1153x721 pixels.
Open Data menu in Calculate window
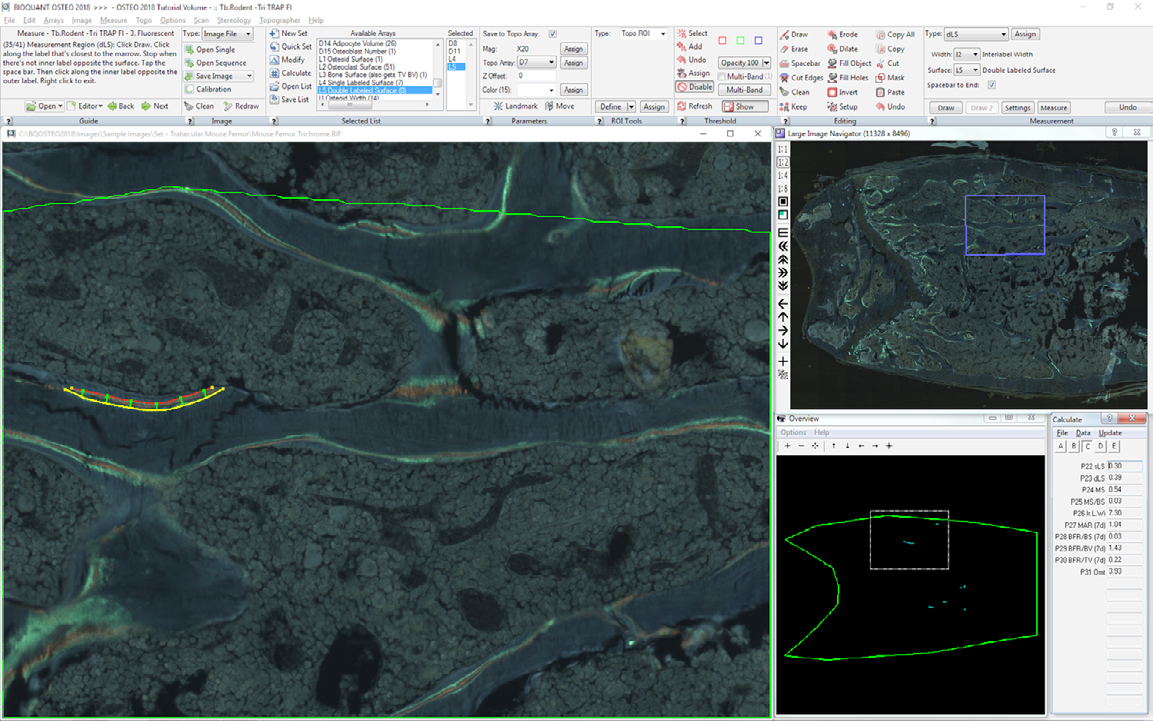point(1083,433)
